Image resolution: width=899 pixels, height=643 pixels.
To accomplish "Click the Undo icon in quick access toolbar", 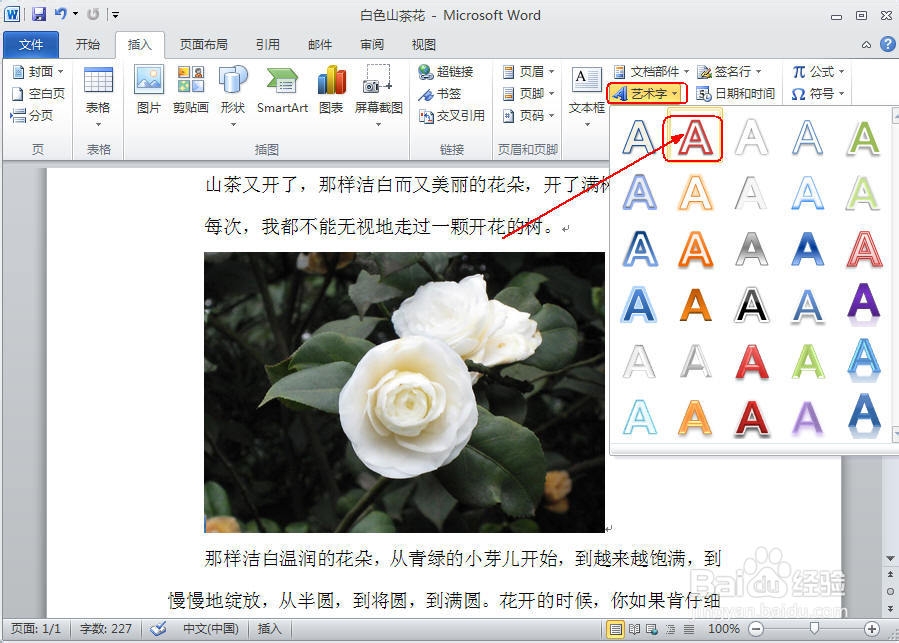I will click(60, 14).
